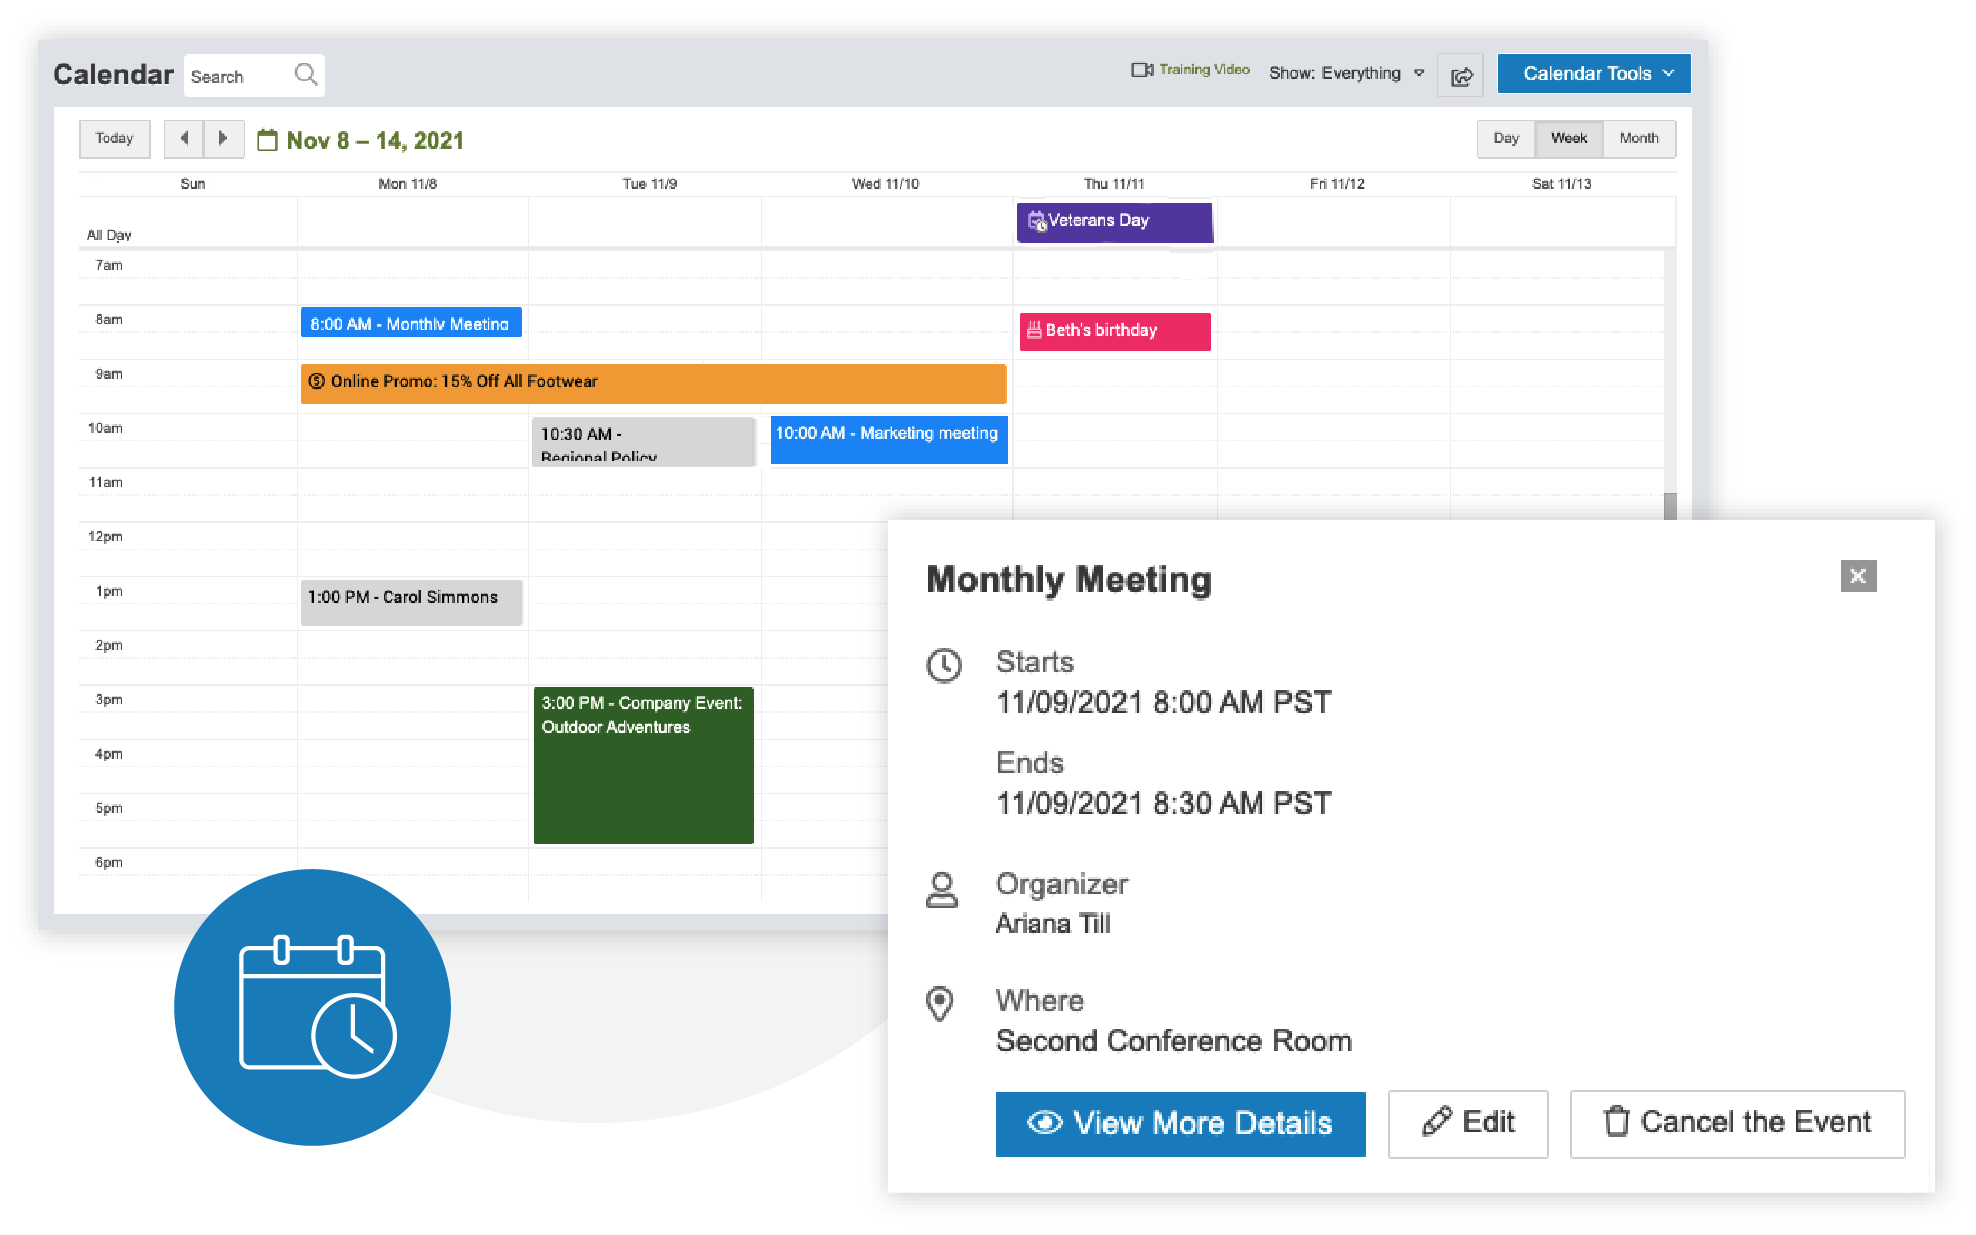Image resolution: width=1976 pixels, height=1235 pixels.
Task: Select the orange Online Promo footwear event
Action: [x=653, y=382]
